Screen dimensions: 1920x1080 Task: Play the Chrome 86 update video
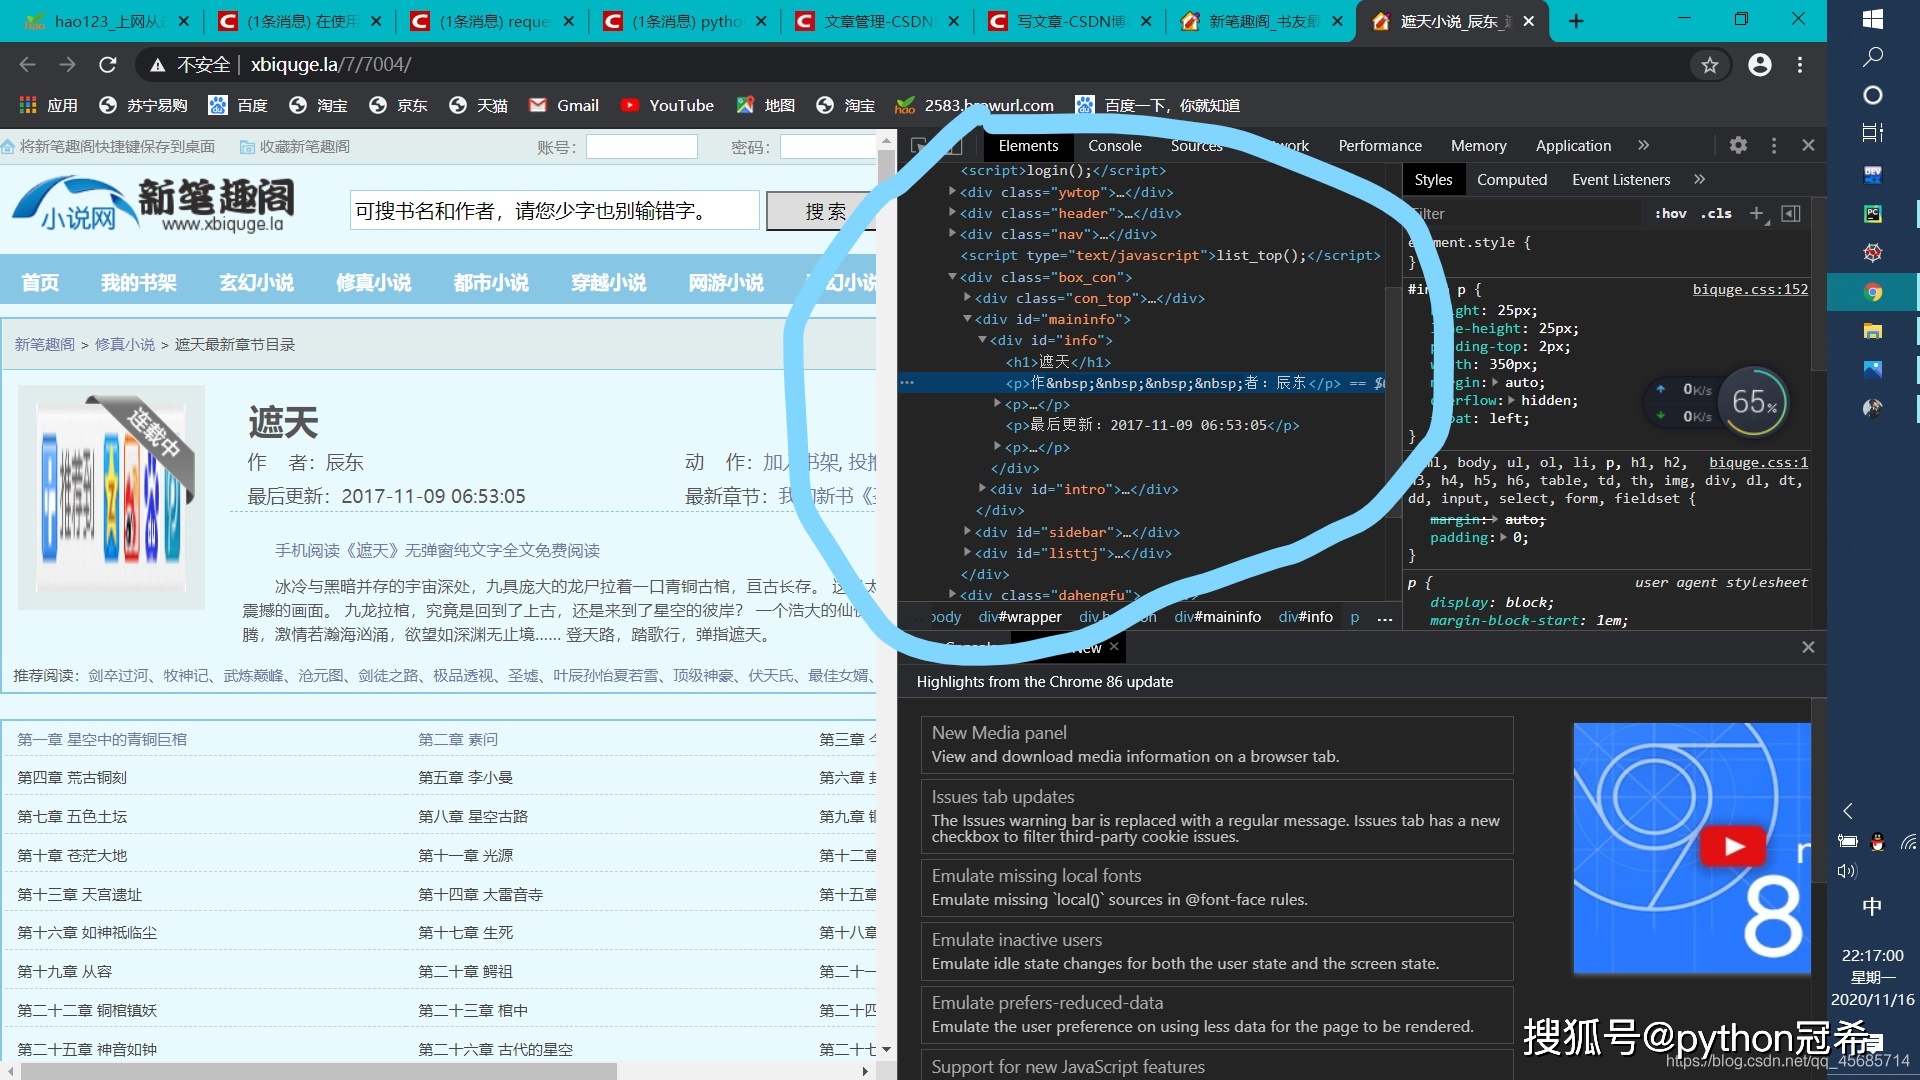[1732, 846]
